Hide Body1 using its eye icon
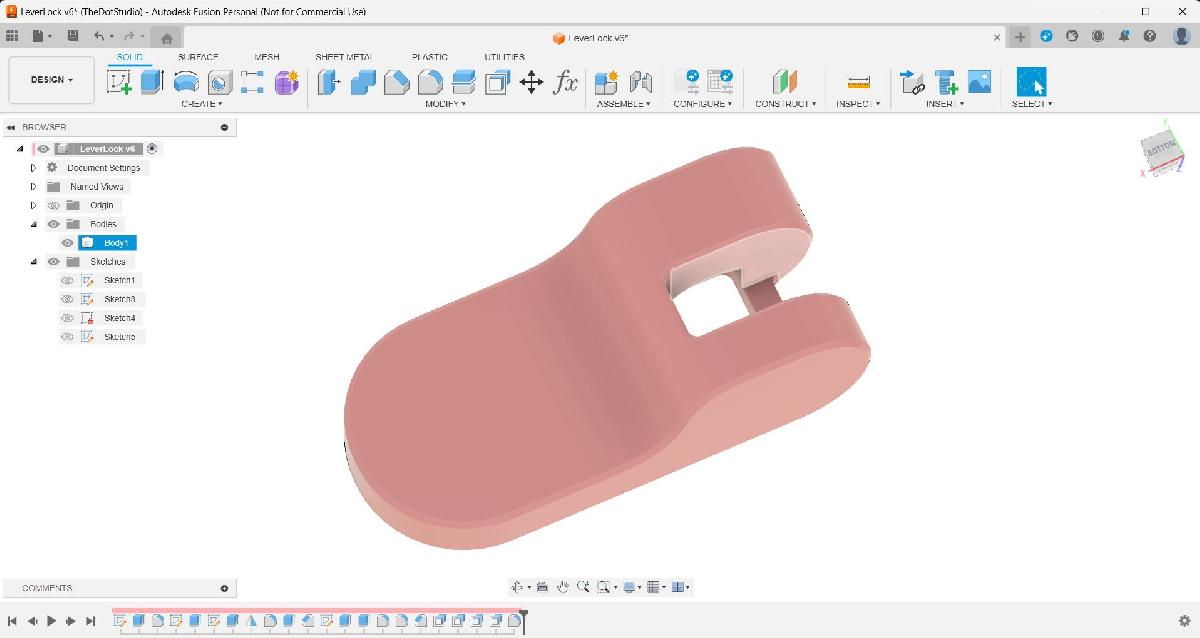The height and width of the screenshot is (638, 1200). click(68, 243)
